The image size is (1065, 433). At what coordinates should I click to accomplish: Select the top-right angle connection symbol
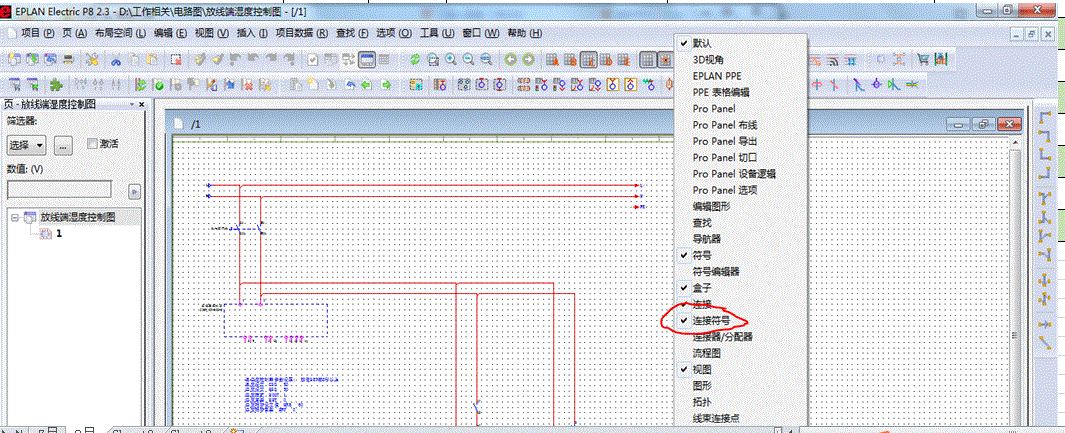(x=1045, y=136)
